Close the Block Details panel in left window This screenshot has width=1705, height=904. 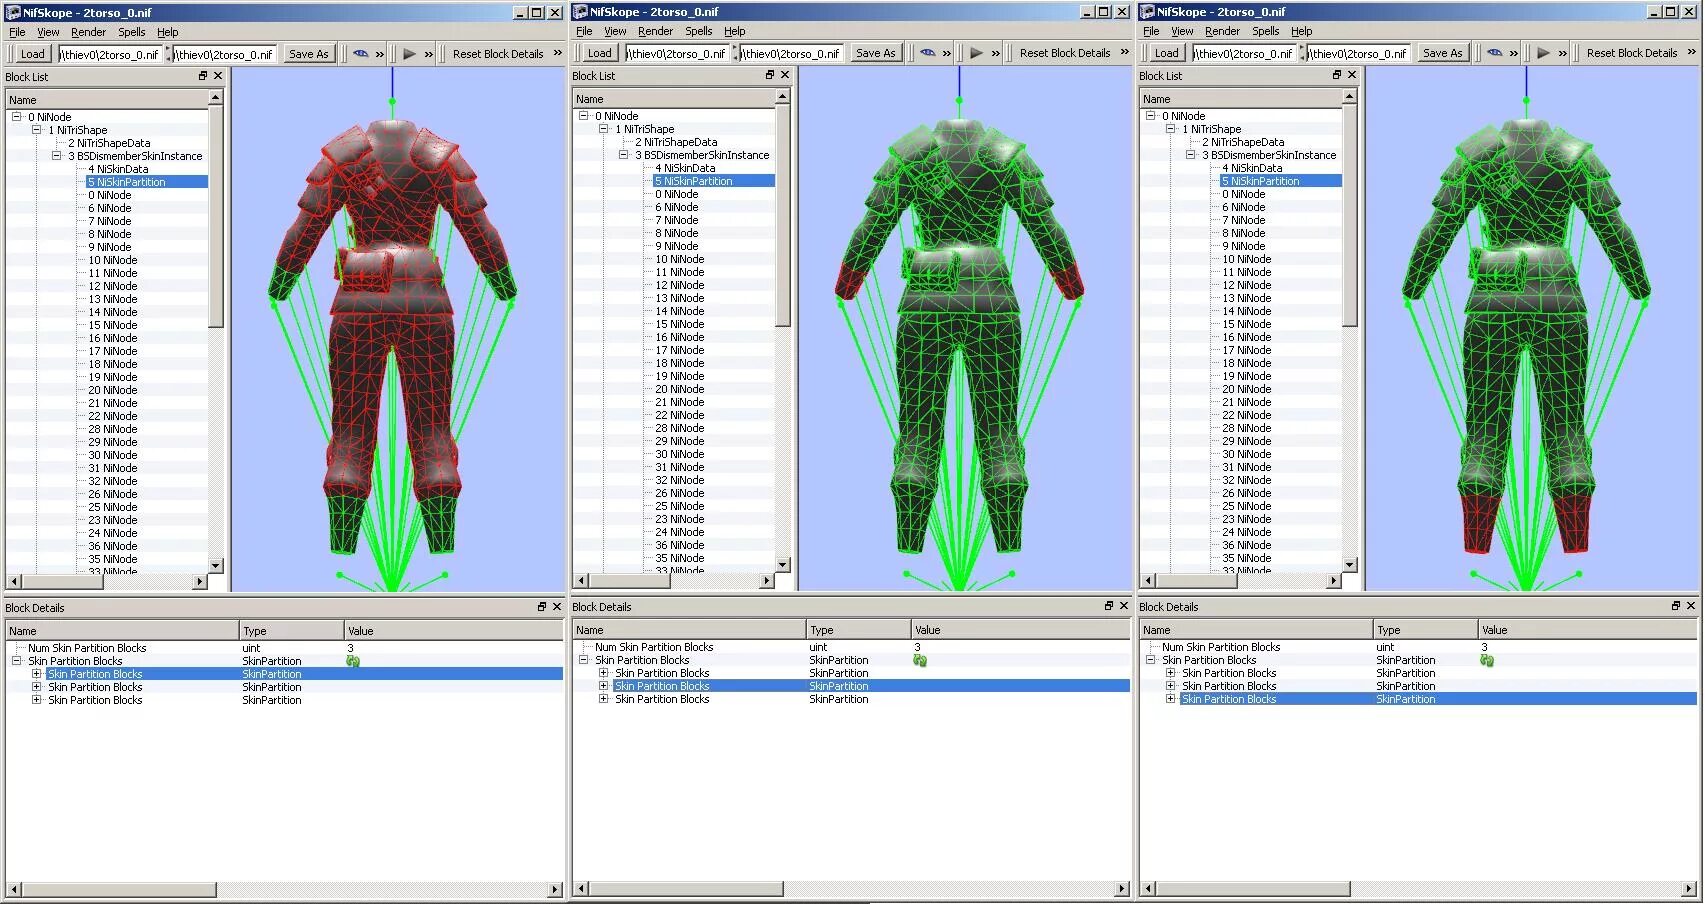click(557, 607)
